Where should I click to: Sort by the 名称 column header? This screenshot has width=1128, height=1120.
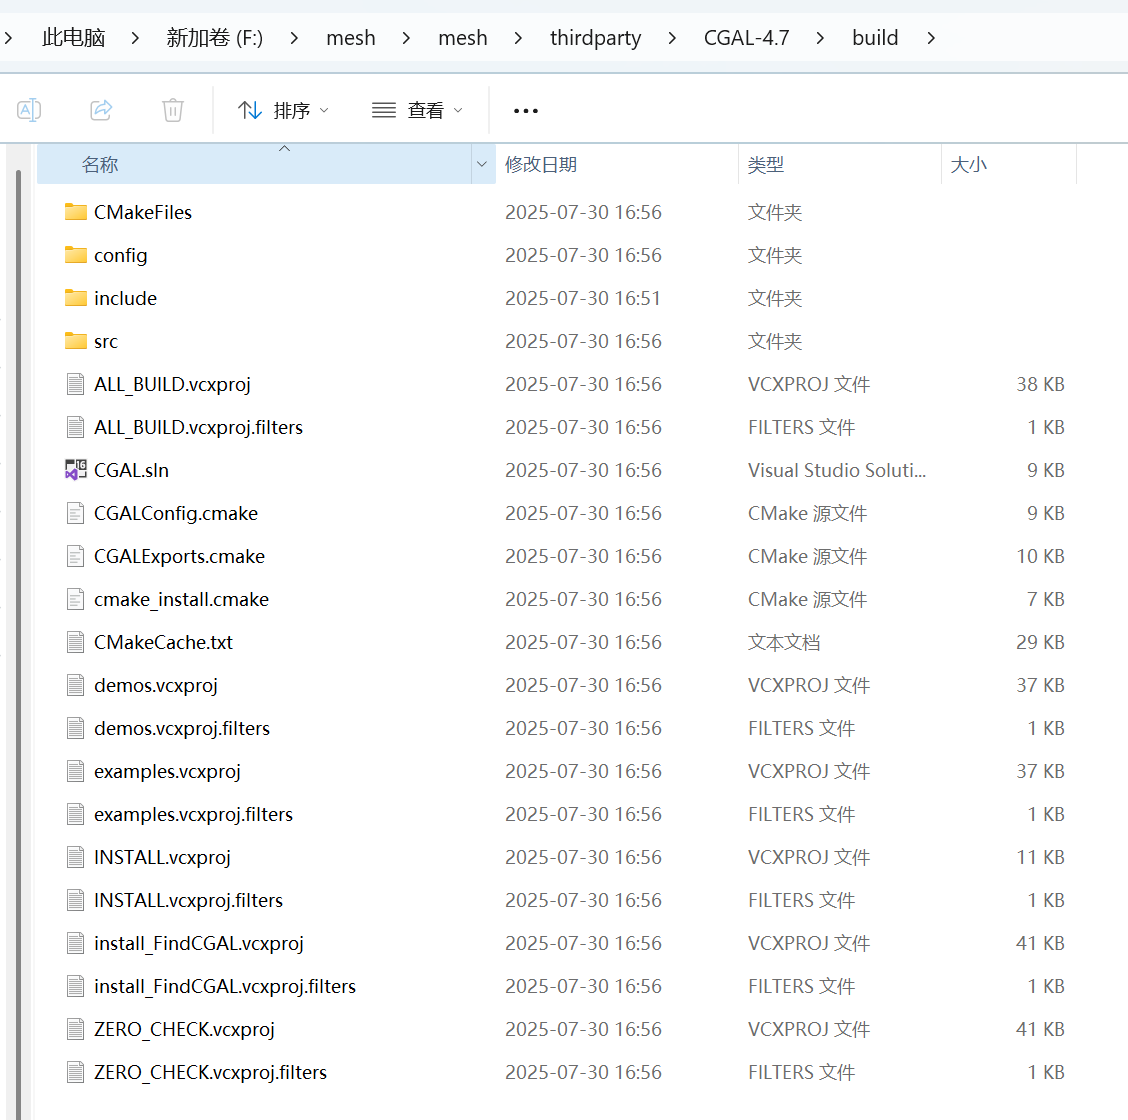pyautogui.click(x=254, y=164)
